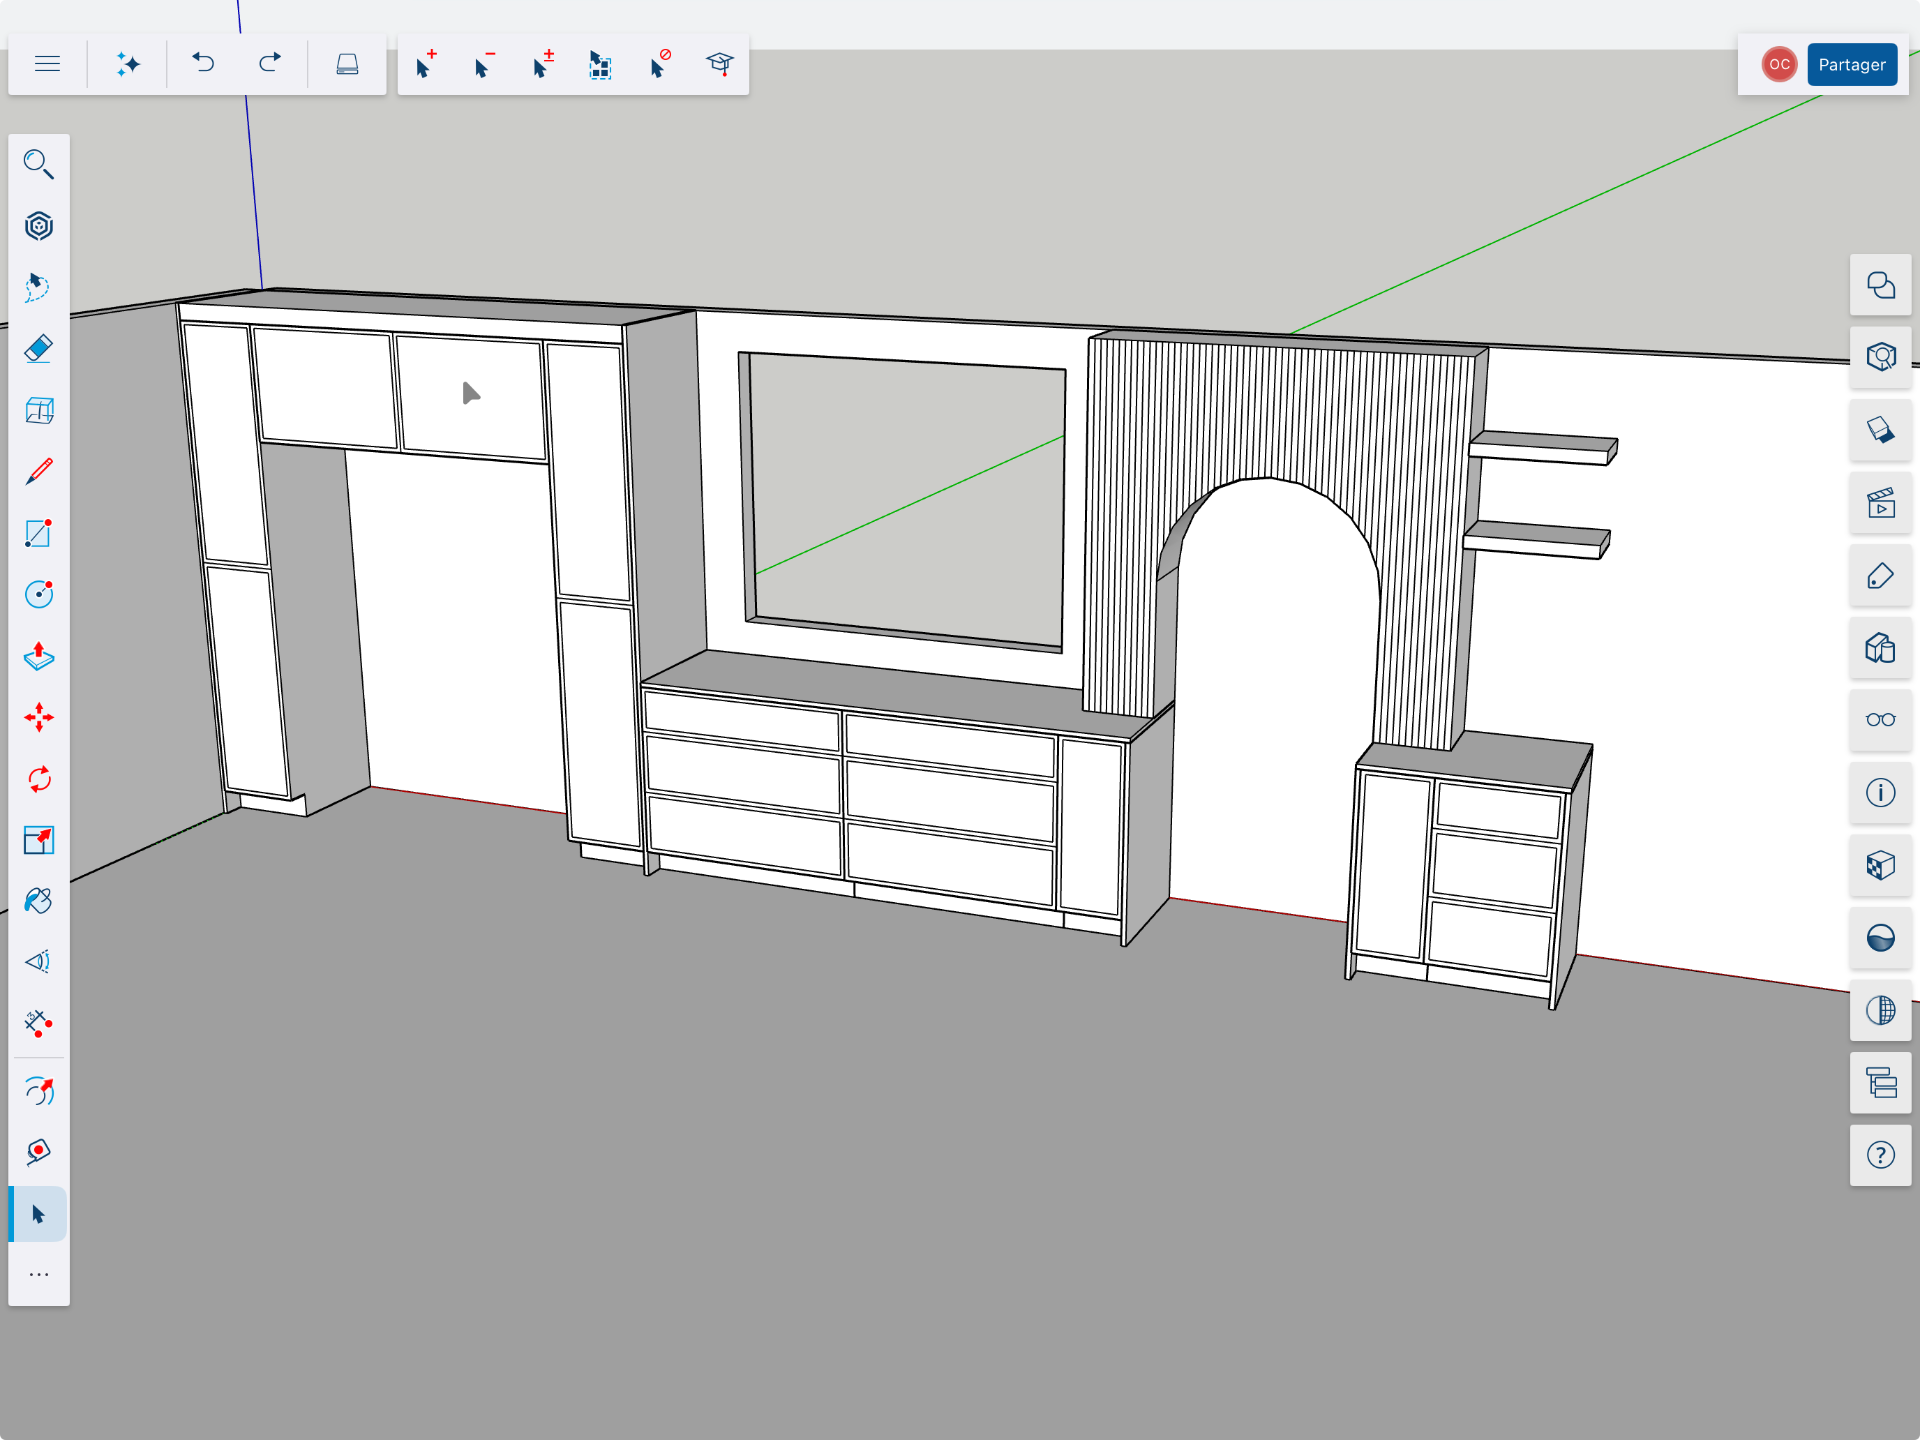Open the Entity Info panel
The image size is (1920, 1440).
(1880, 793)
